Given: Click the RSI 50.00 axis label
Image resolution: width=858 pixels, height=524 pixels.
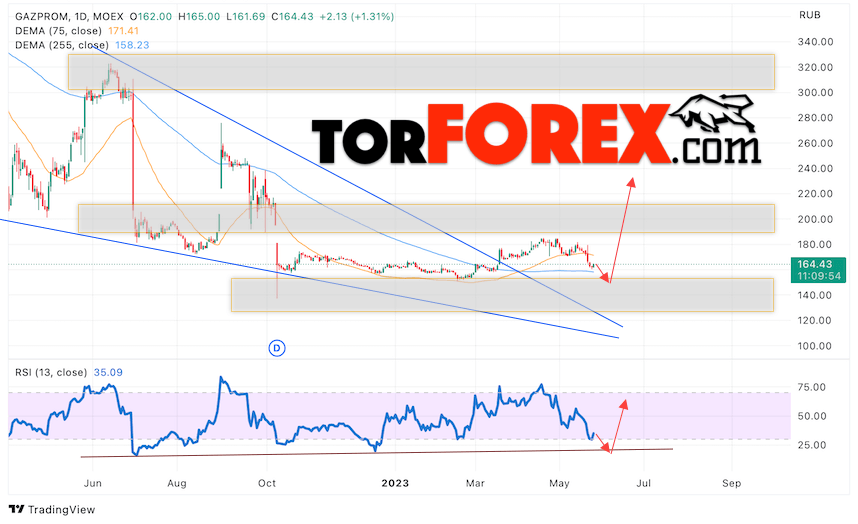Looking at the screenshot, I should coord(811,416).
